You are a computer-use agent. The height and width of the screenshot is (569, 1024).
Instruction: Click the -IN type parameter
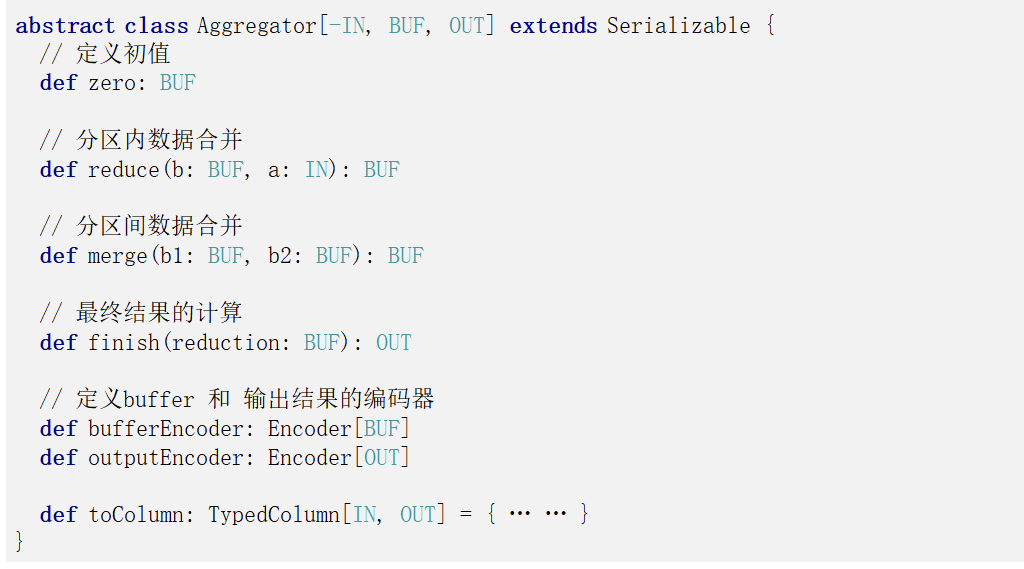tap(347, 25)
